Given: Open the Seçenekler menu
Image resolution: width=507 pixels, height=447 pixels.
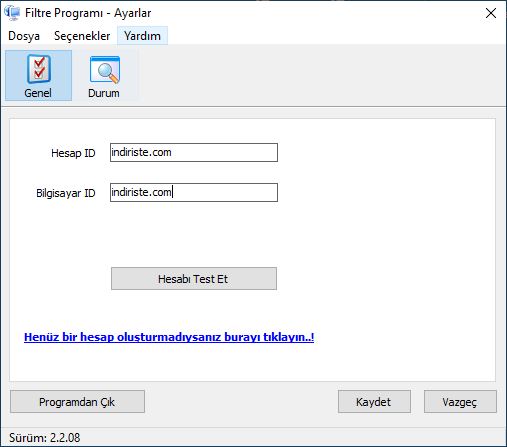Looking at the screenshot, I should pyautogui.click(x=82, y=36).
